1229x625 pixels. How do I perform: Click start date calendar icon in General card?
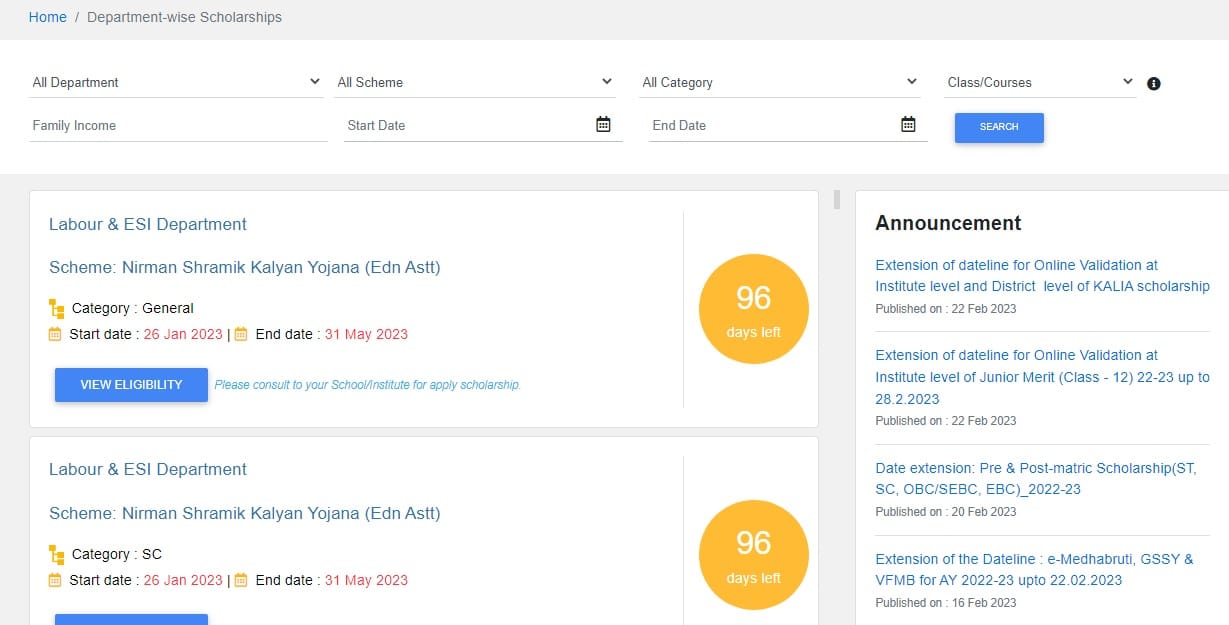click(56, 334)
